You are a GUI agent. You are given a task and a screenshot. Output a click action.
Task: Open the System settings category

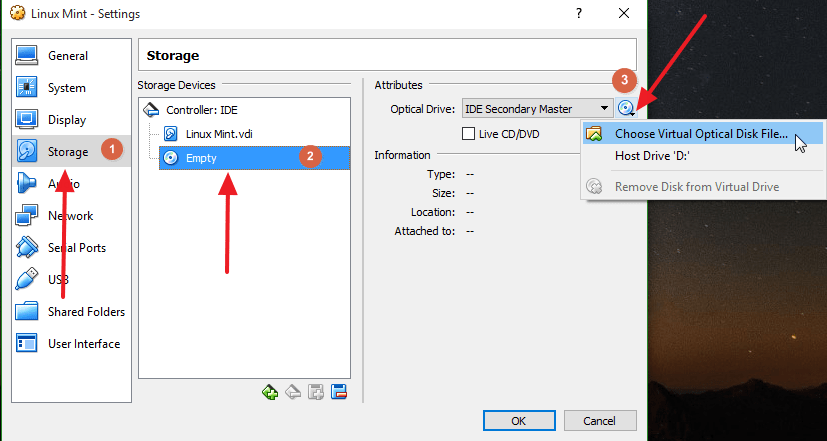tap(71, 88)
